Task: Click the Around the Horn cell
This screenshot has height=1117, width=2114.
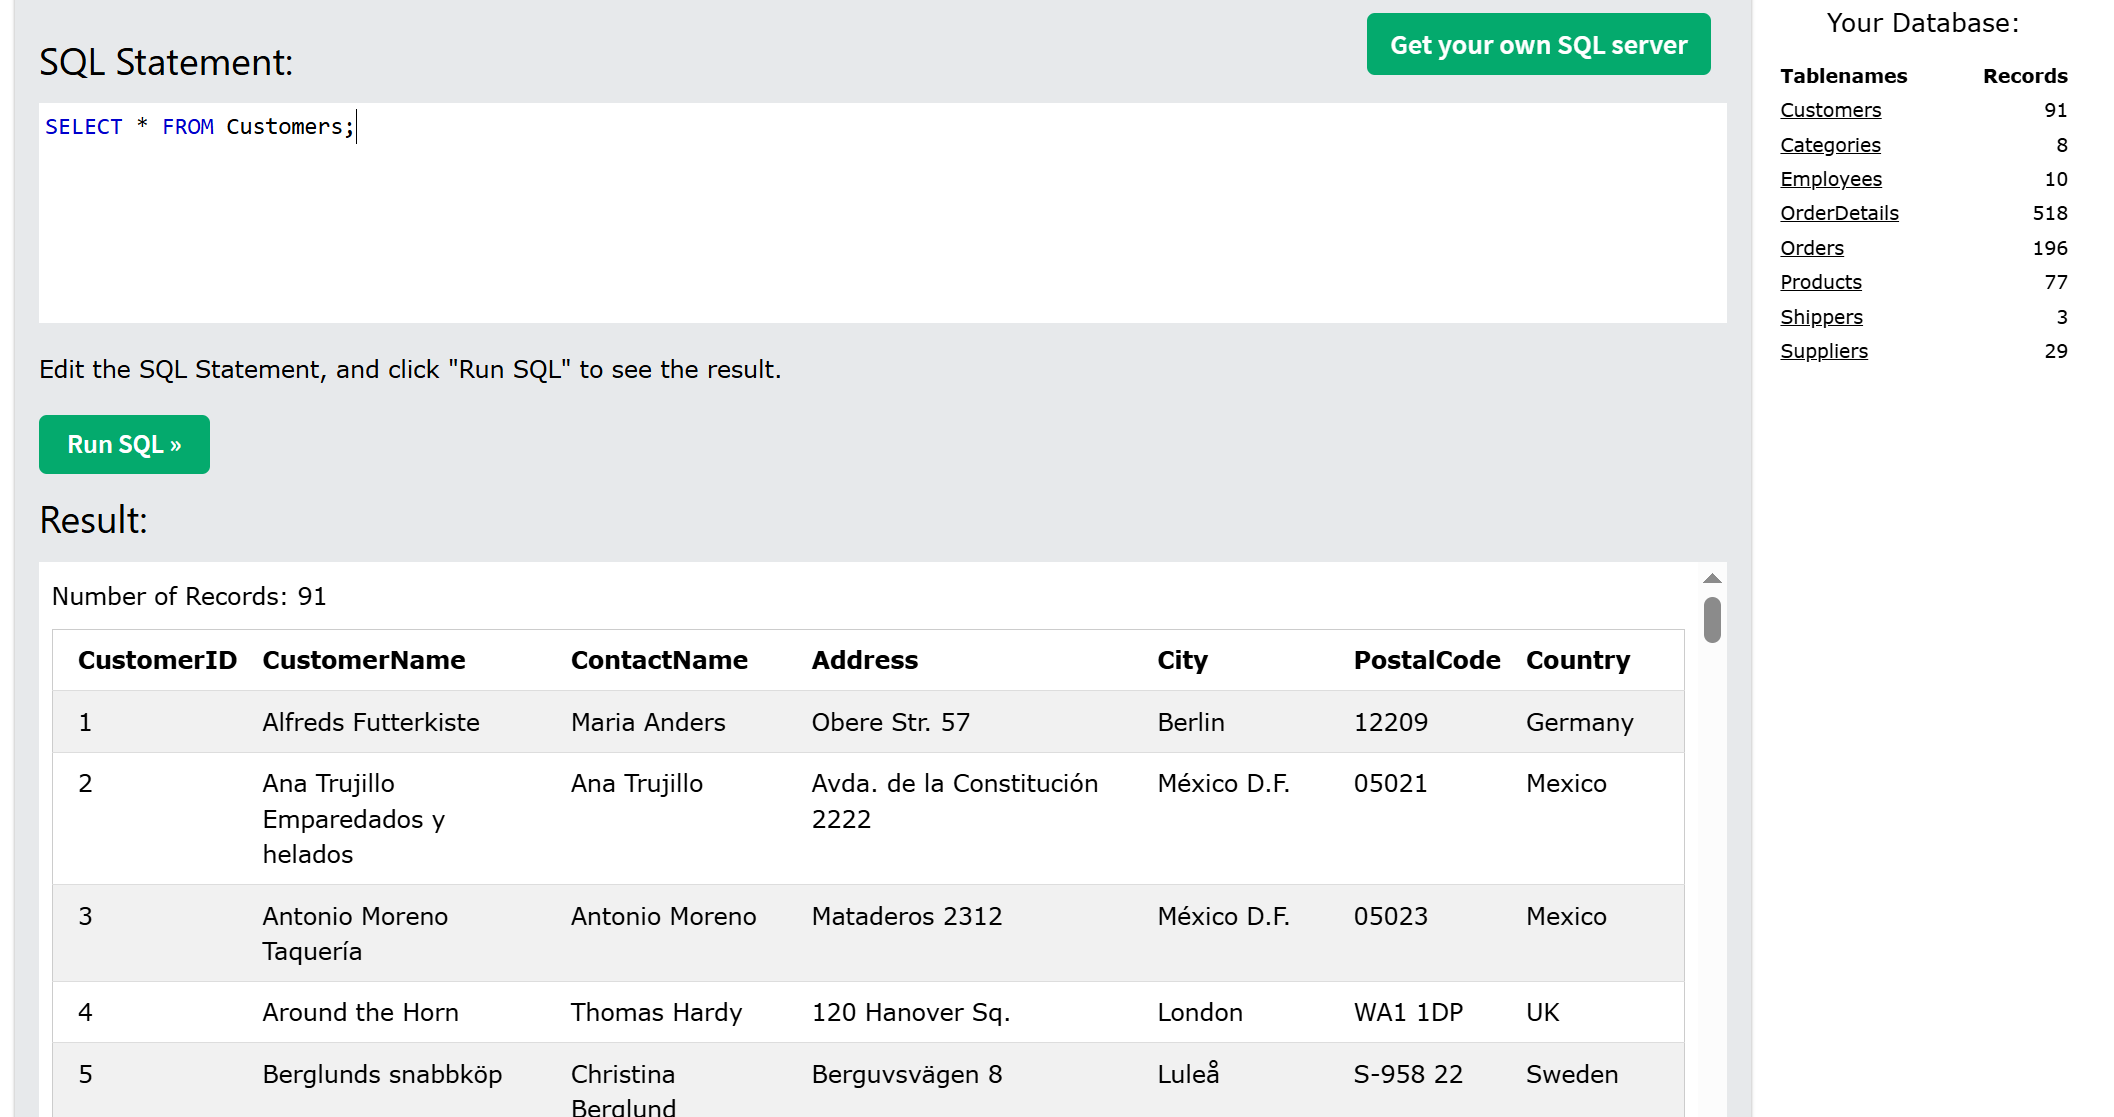Action: (360, 1012)
